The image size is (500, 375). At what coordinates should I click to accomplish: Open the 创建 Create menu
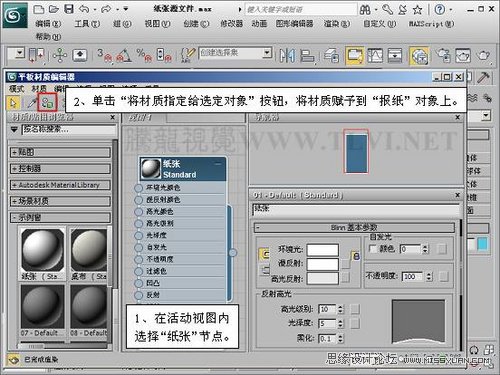(196, 24)
